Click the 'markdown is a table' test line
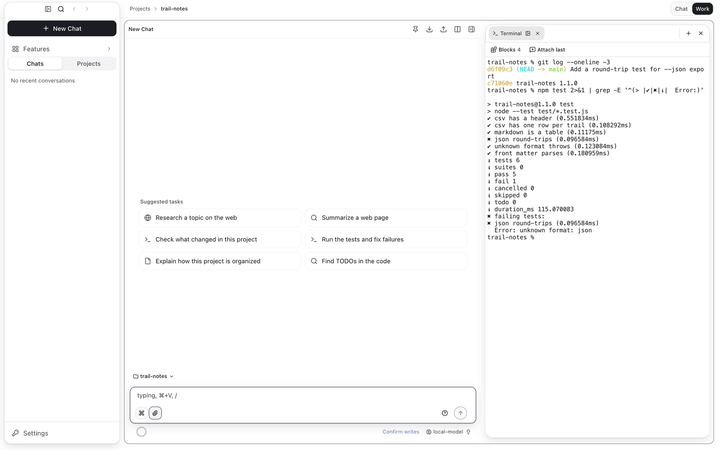This screenshot has width=720, height=450. (x=546, y=132)
